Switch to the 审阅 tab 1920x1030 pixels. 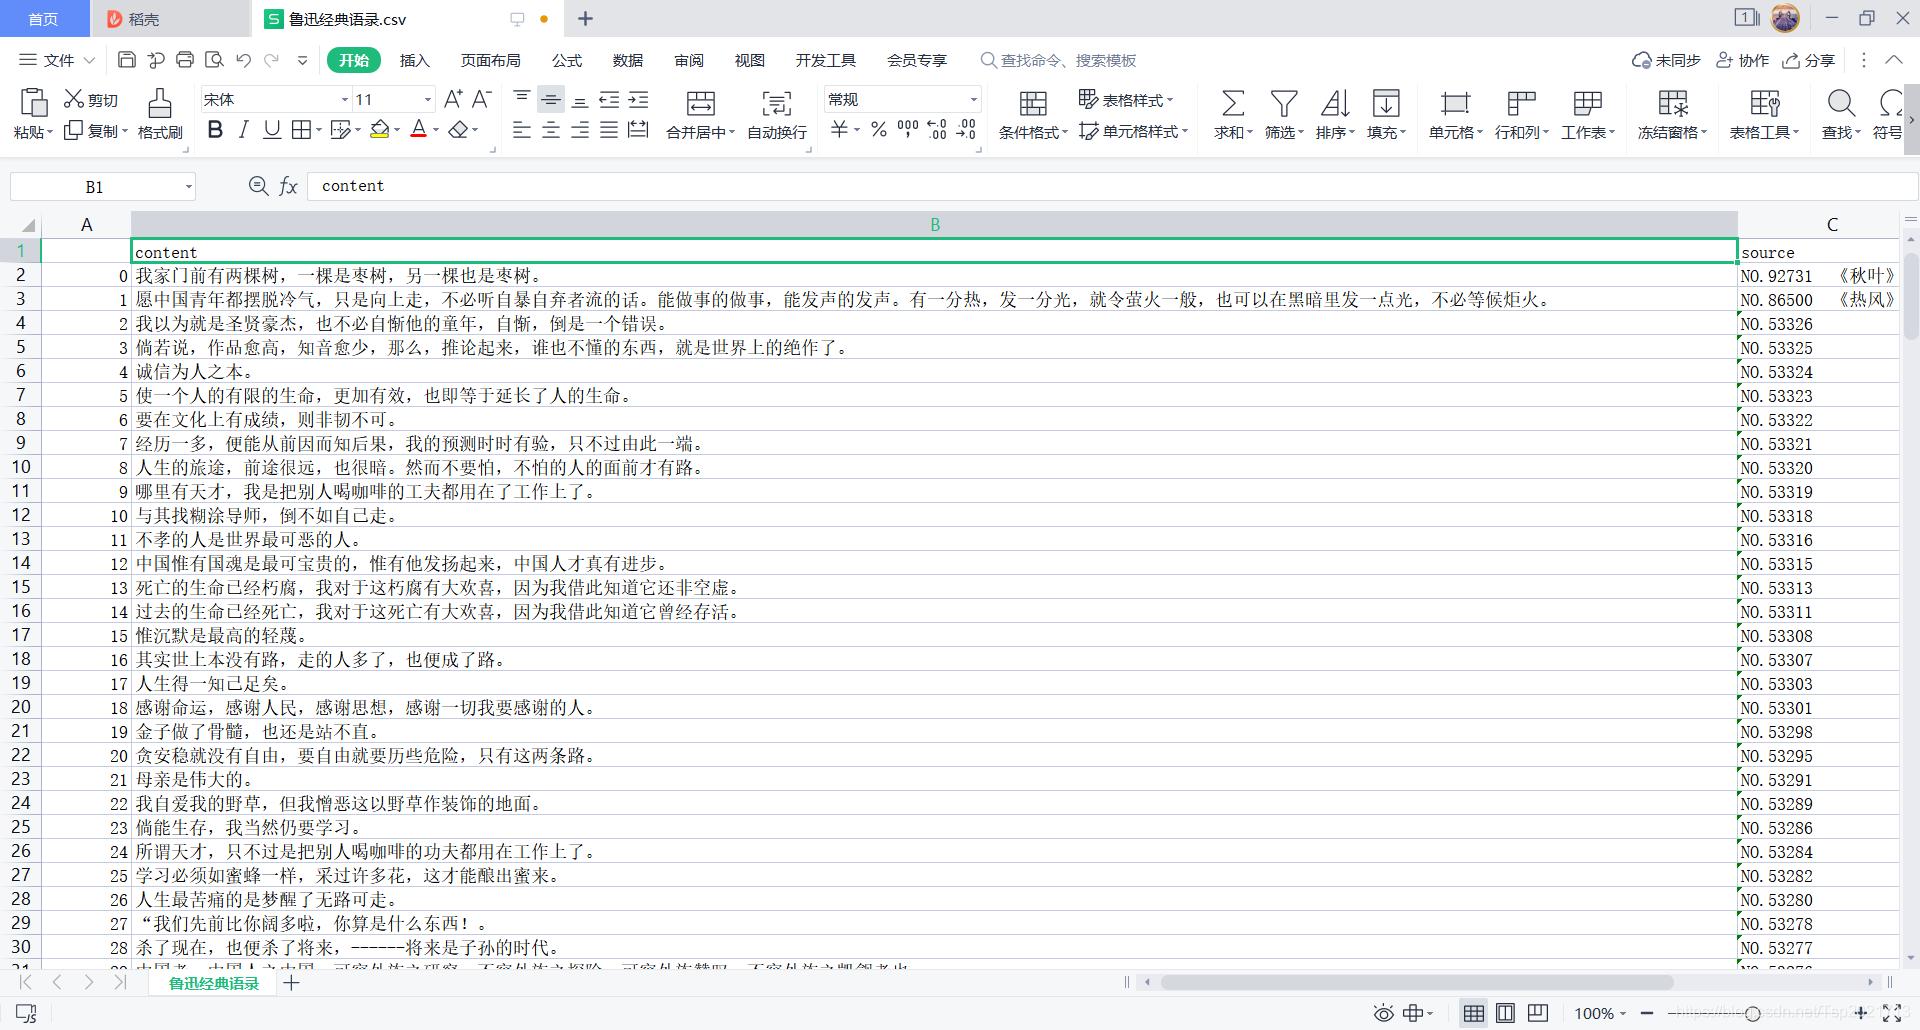689,60
